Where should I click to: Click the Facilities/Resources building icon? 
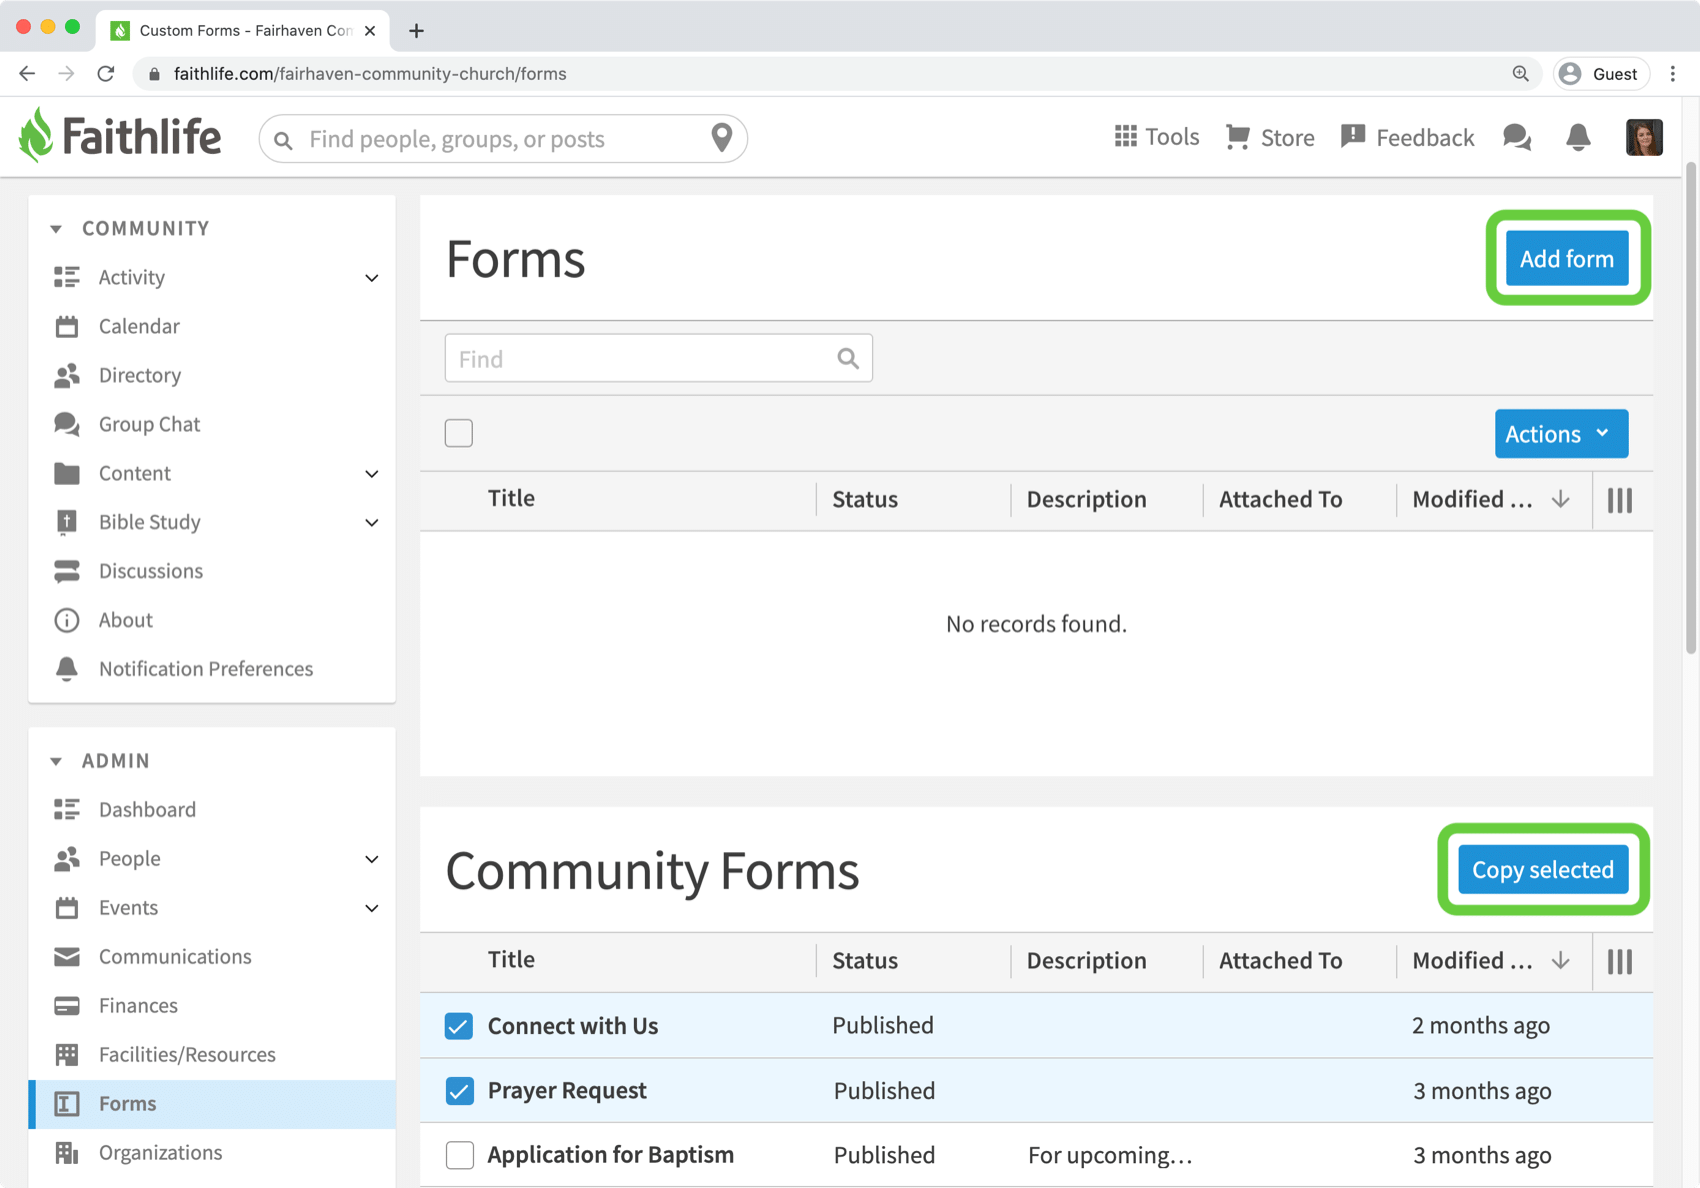(x=67, y=1054)
